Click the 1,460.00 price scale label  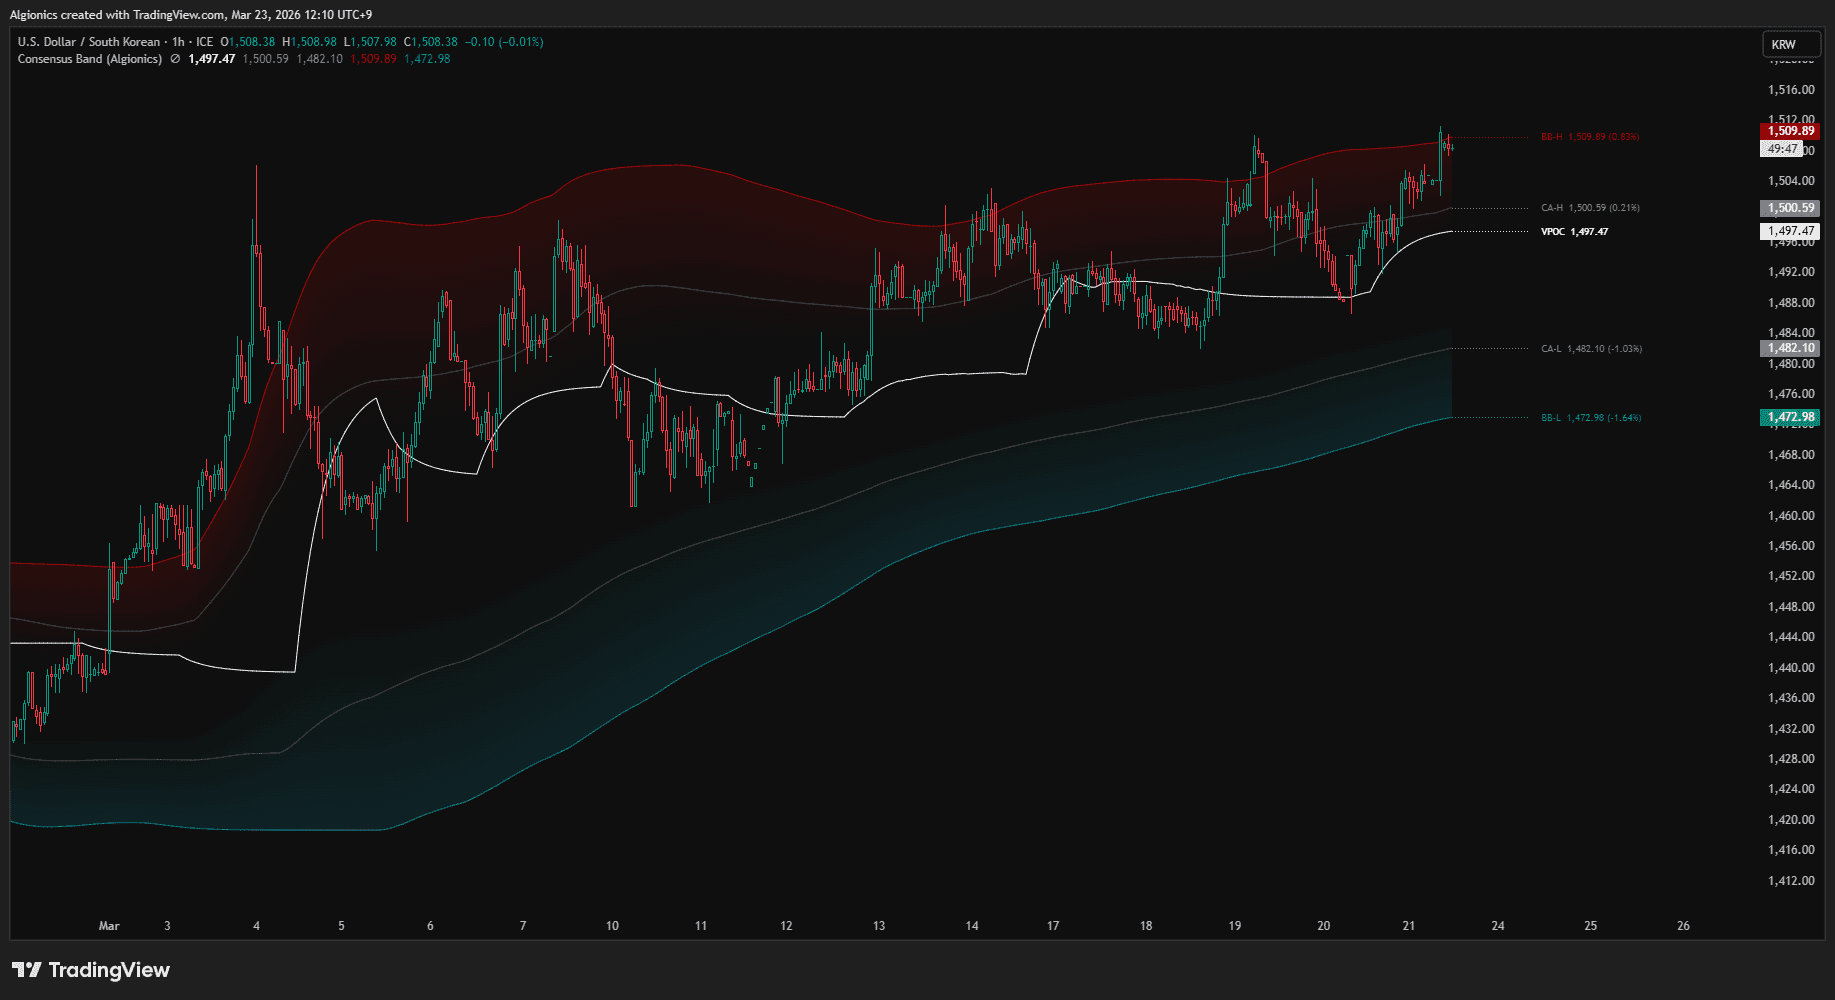tap(1791, 516)
